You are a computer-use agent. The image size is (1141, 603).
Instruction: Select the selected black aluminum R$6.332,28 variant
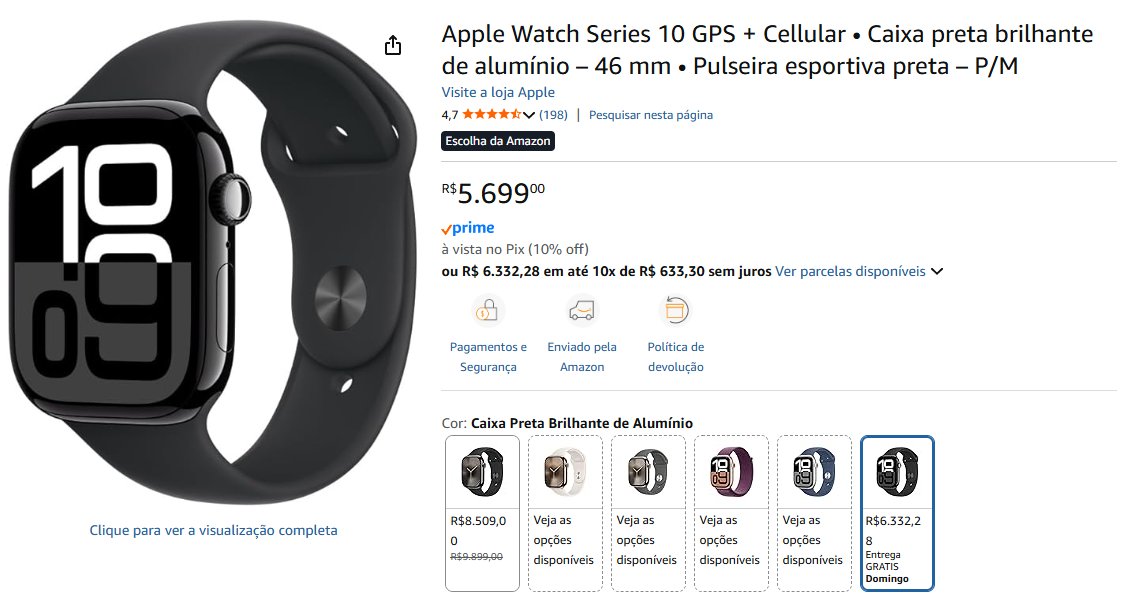click(897, 513)
